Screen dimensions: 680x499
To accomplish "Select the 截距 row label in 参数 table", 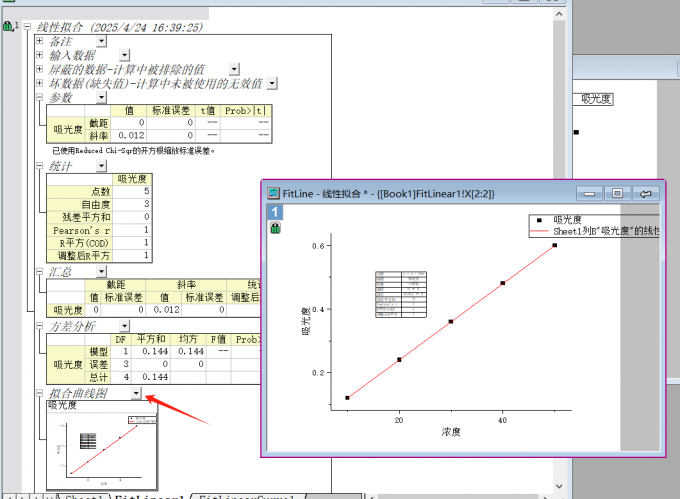I will pyautogui.click(x=98, y=123).
